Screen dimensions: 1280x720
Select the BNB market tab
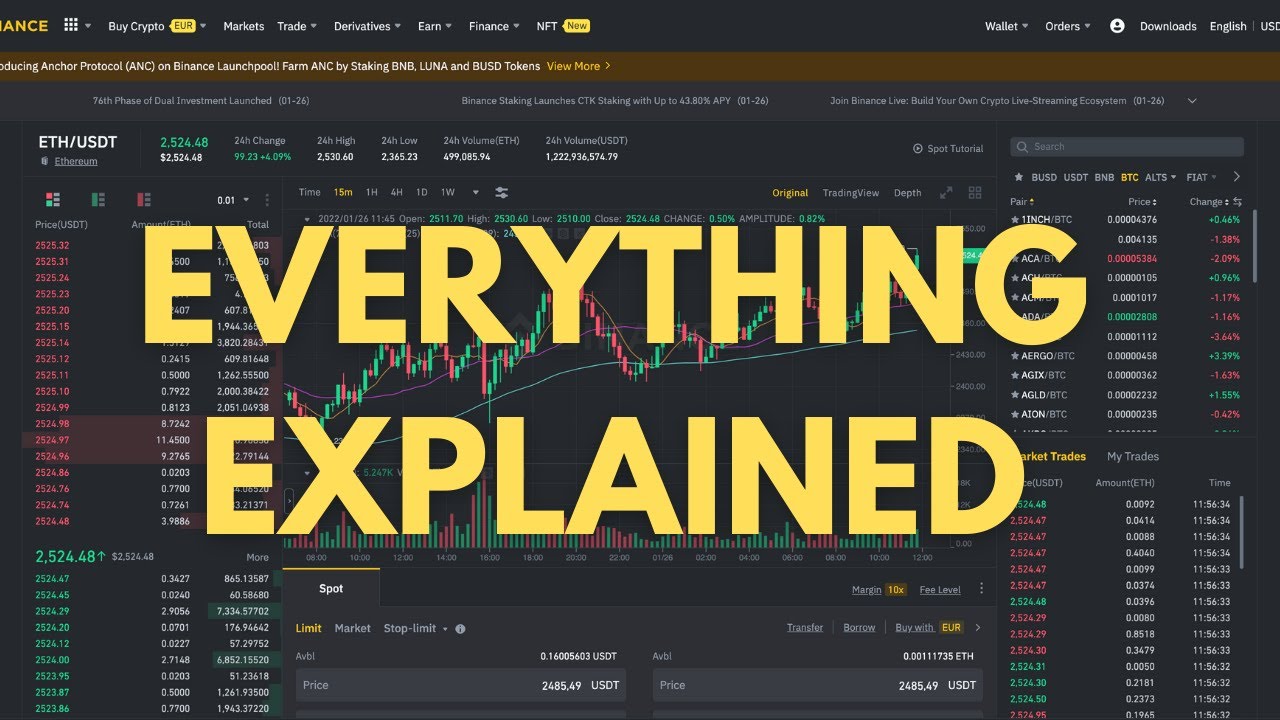pyautogui.click(x=1104, y=177)
